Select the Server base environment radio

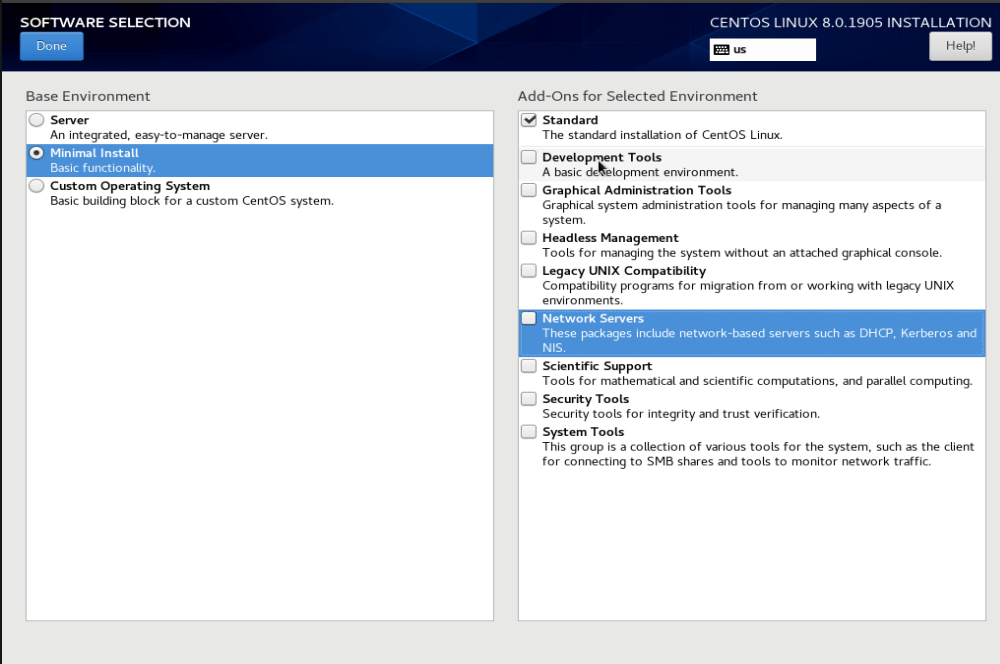[x=36, y=120]
